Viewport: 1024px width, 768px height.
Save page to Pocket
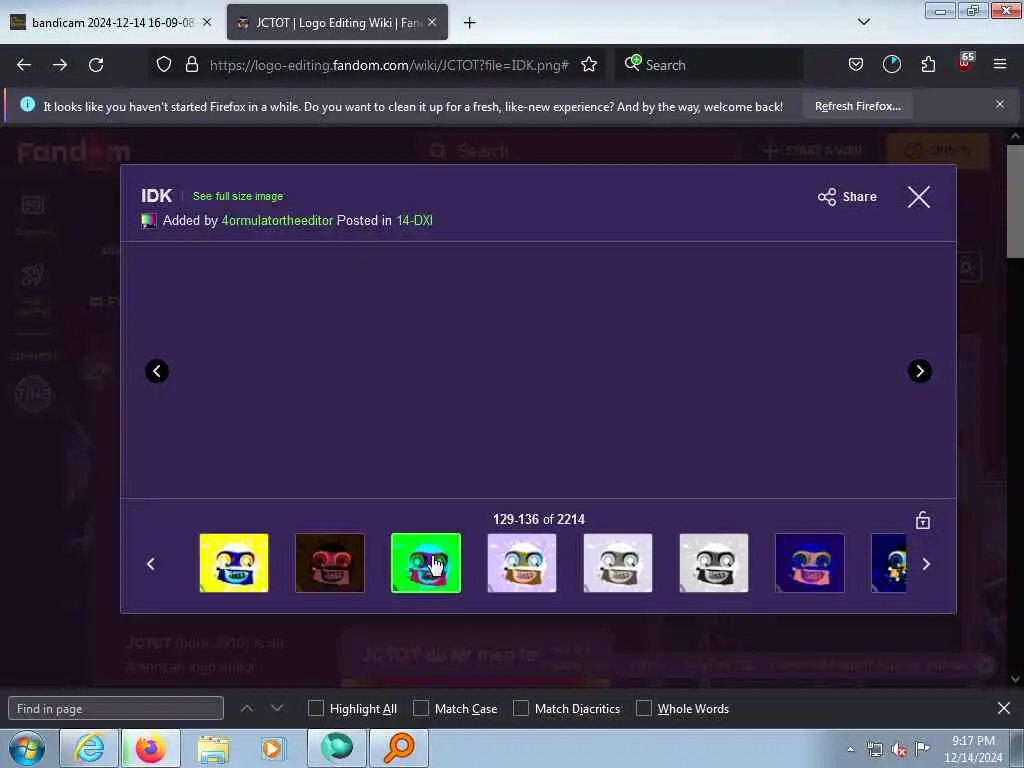click(x=856, y=65)
